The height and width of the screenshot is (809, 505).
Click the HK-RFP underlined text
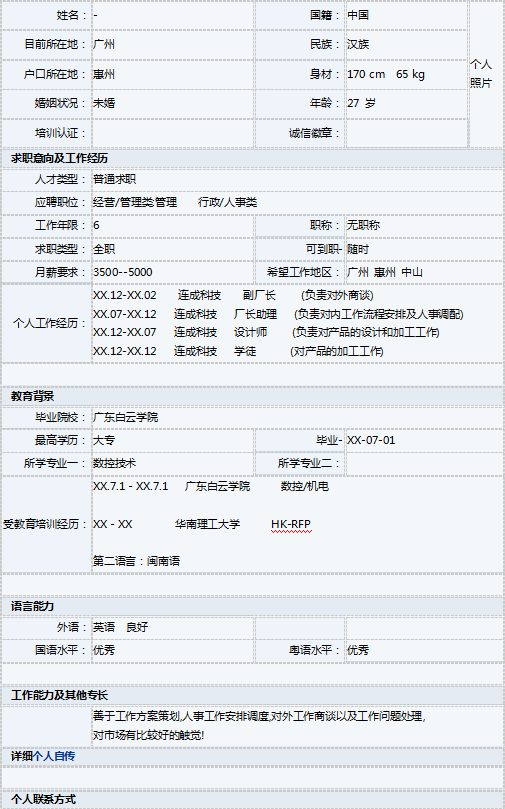(x=291, y=524)
